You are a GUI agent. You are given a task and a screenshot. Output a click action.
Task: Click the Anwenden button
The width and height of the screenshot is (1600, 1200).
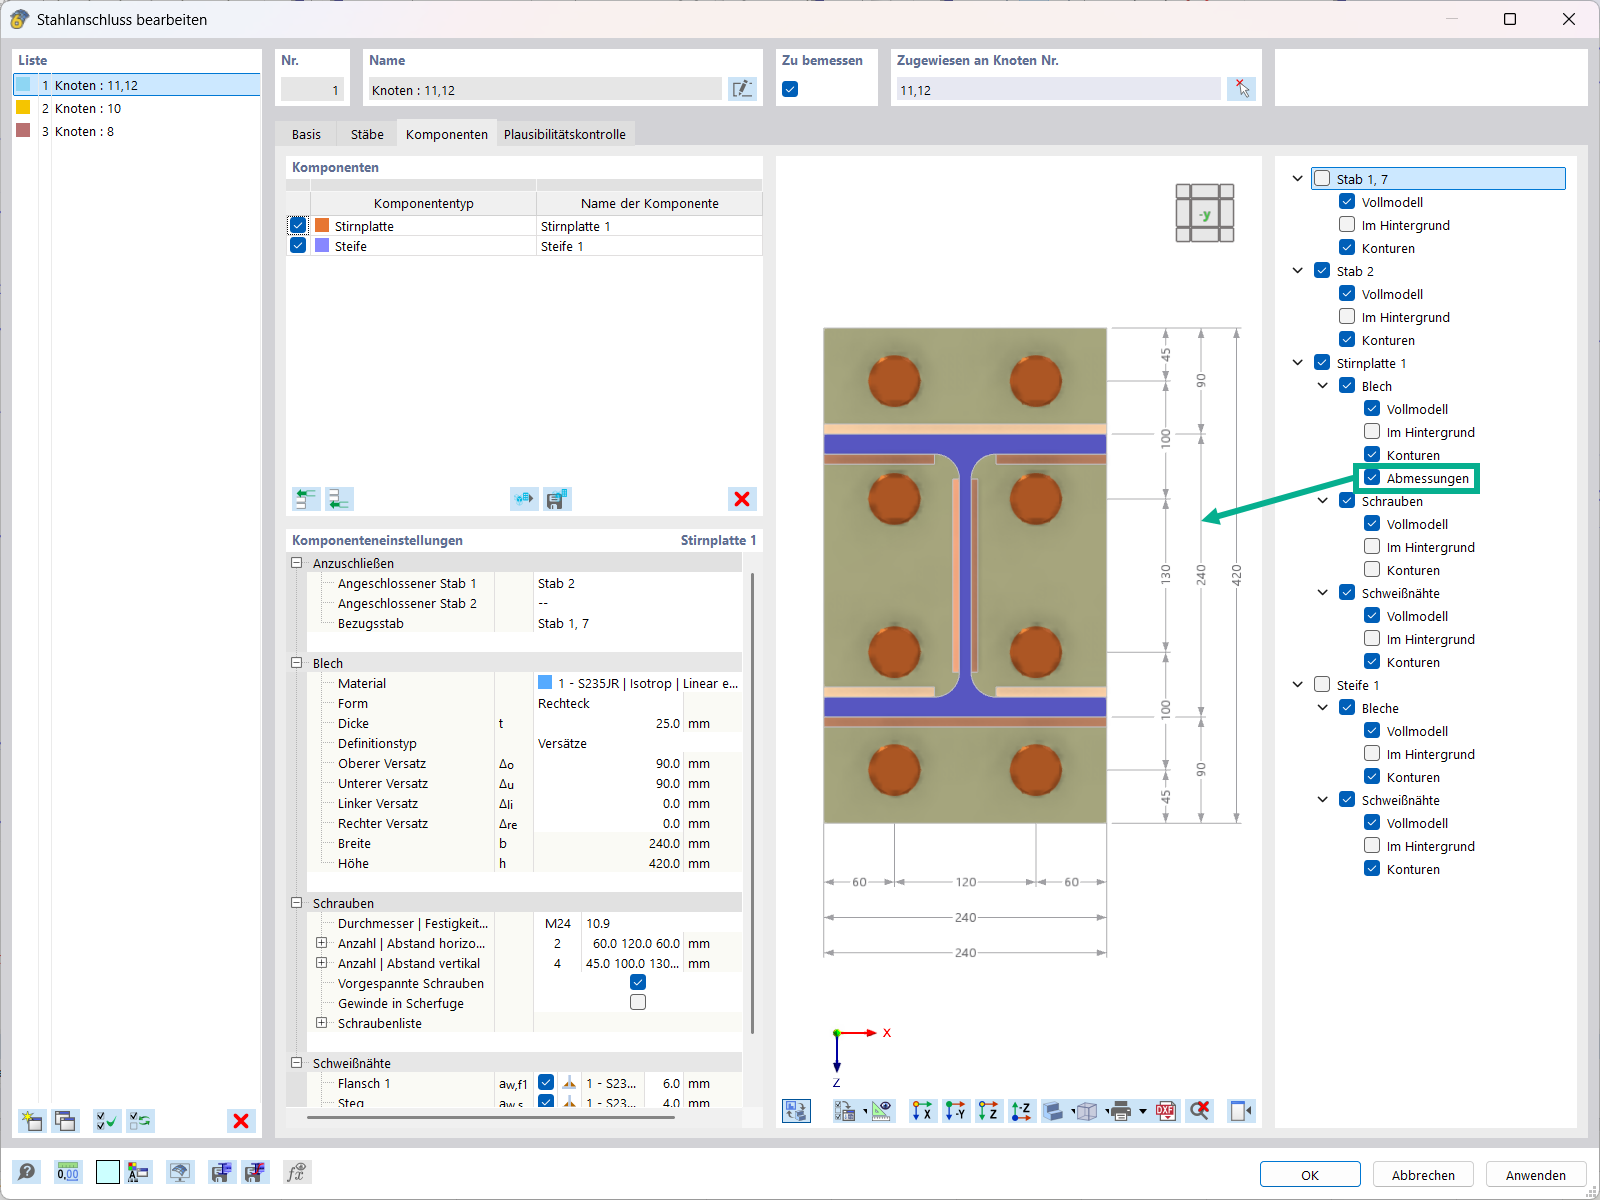1536,1174
